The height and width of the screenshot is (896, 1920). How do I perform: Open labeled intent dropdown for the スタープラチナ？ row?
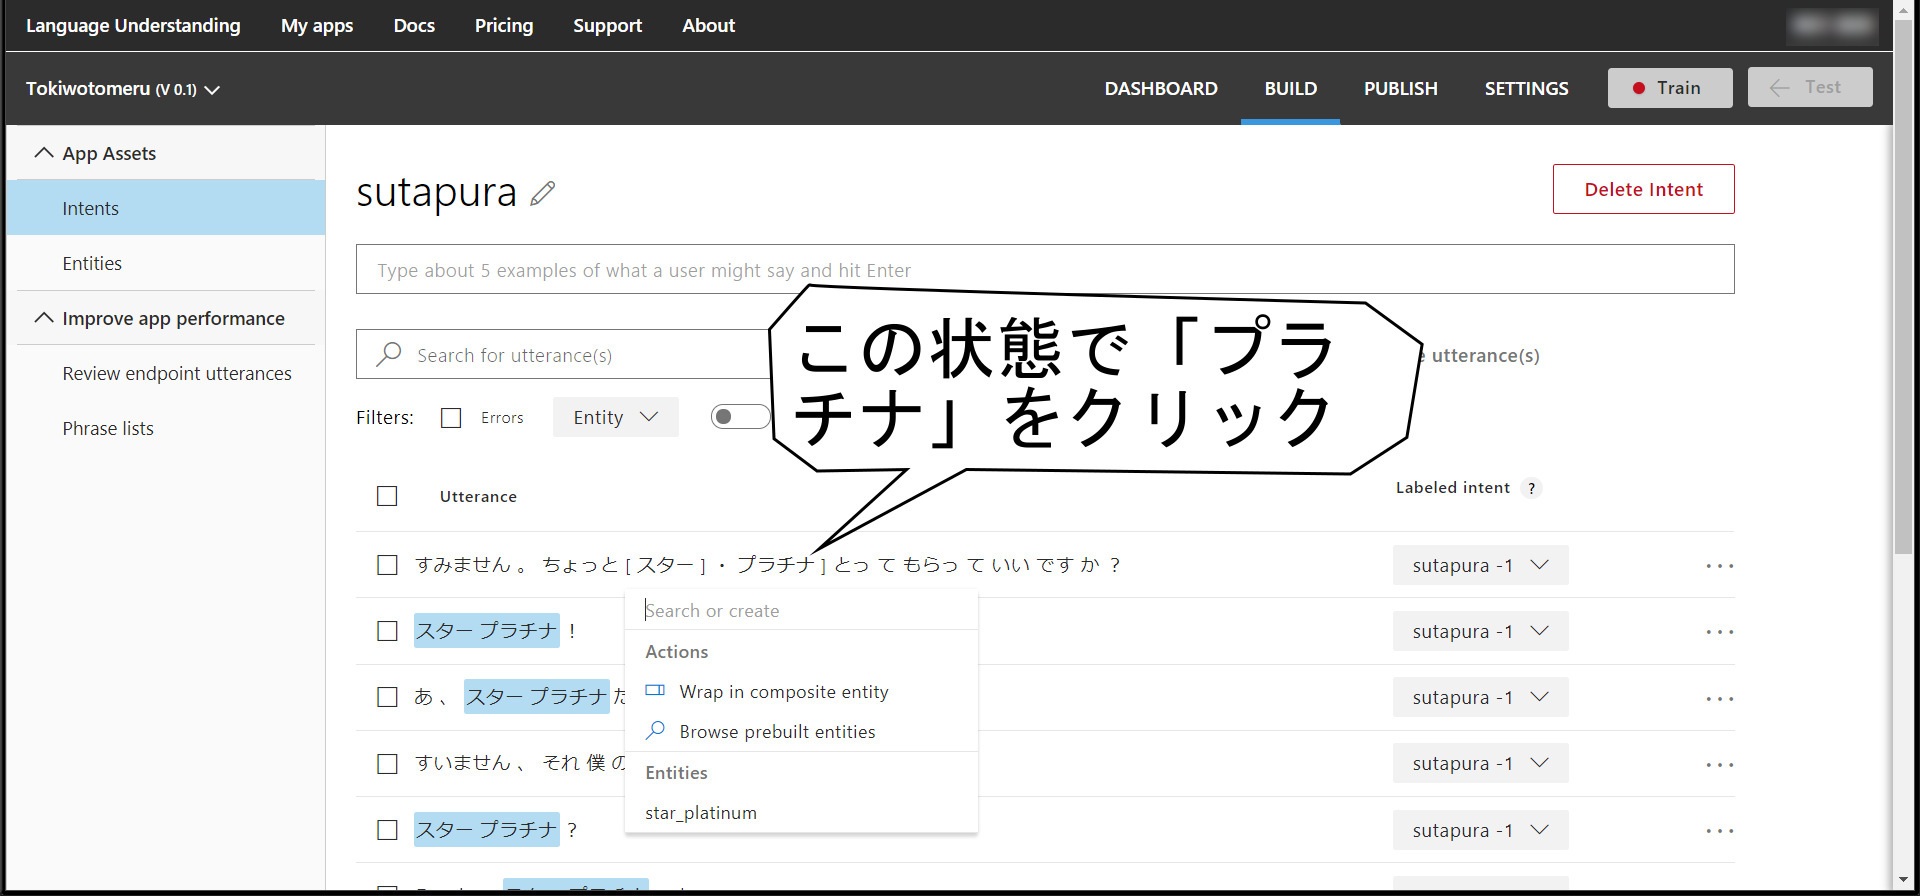[1480, 830]
